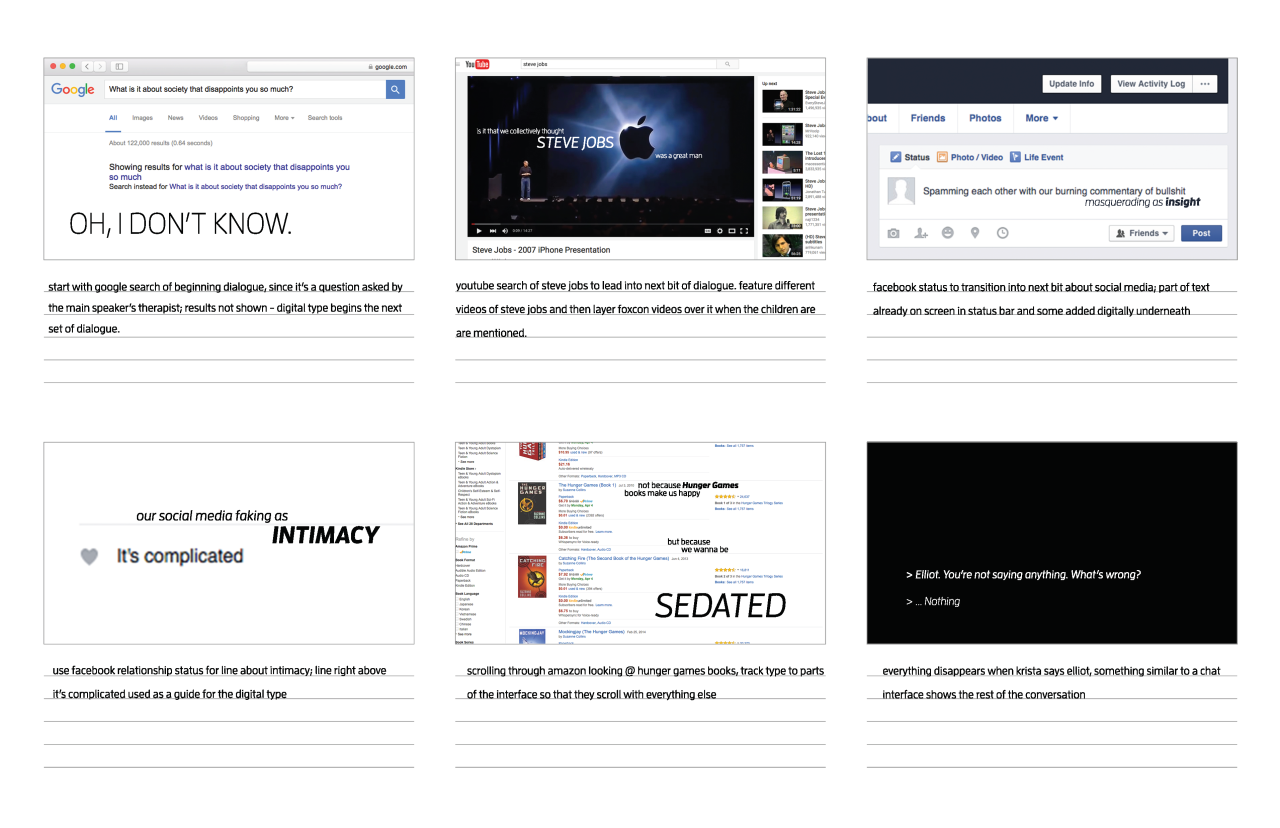
Task: Click the YouTube logo
Action: point(476,64)
